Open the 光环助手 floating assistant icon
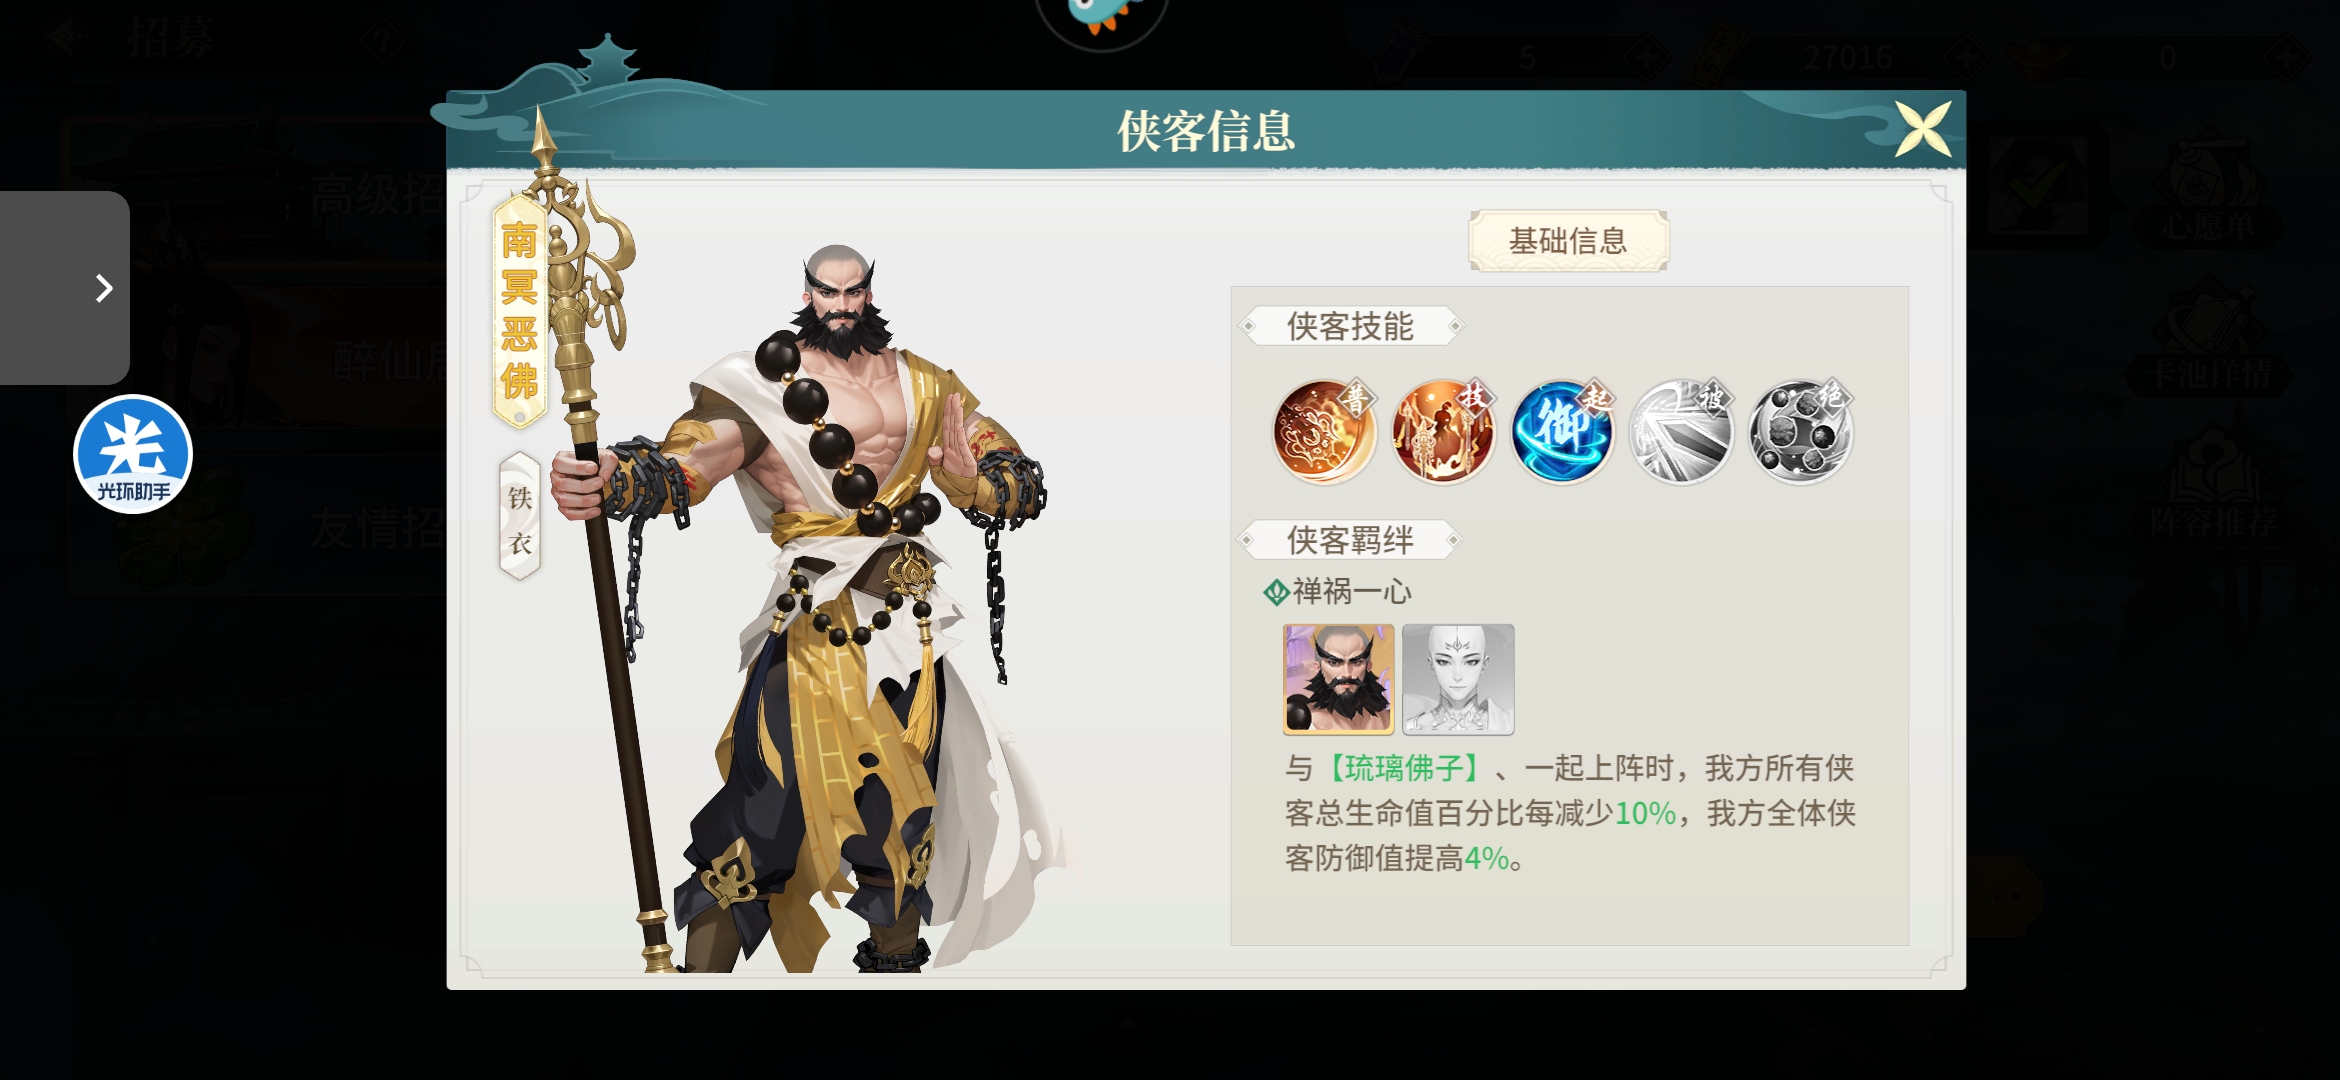 click(x=133, y=454)
